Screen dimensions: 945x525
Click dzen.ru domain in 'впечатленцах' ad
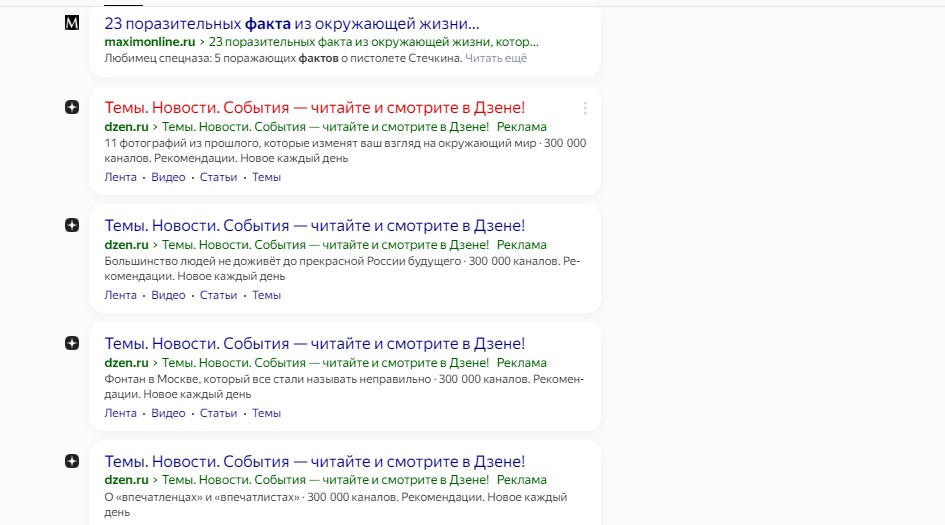[126, 480]
